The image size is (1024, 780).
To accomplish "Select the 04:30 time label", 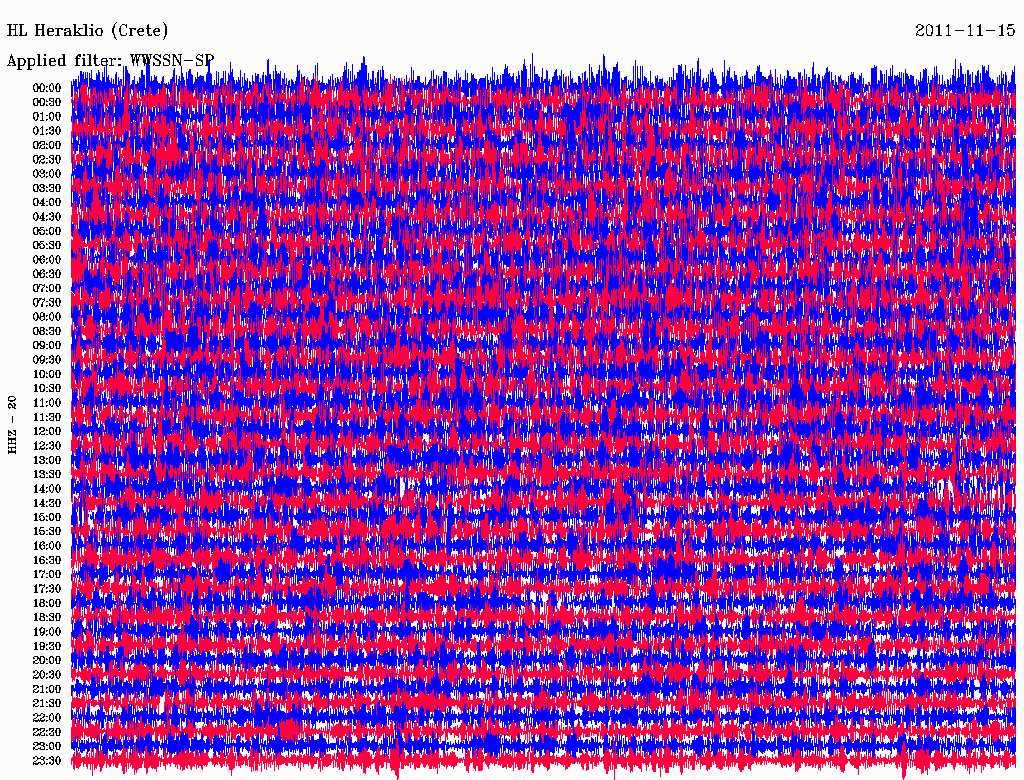I will 47,217.
